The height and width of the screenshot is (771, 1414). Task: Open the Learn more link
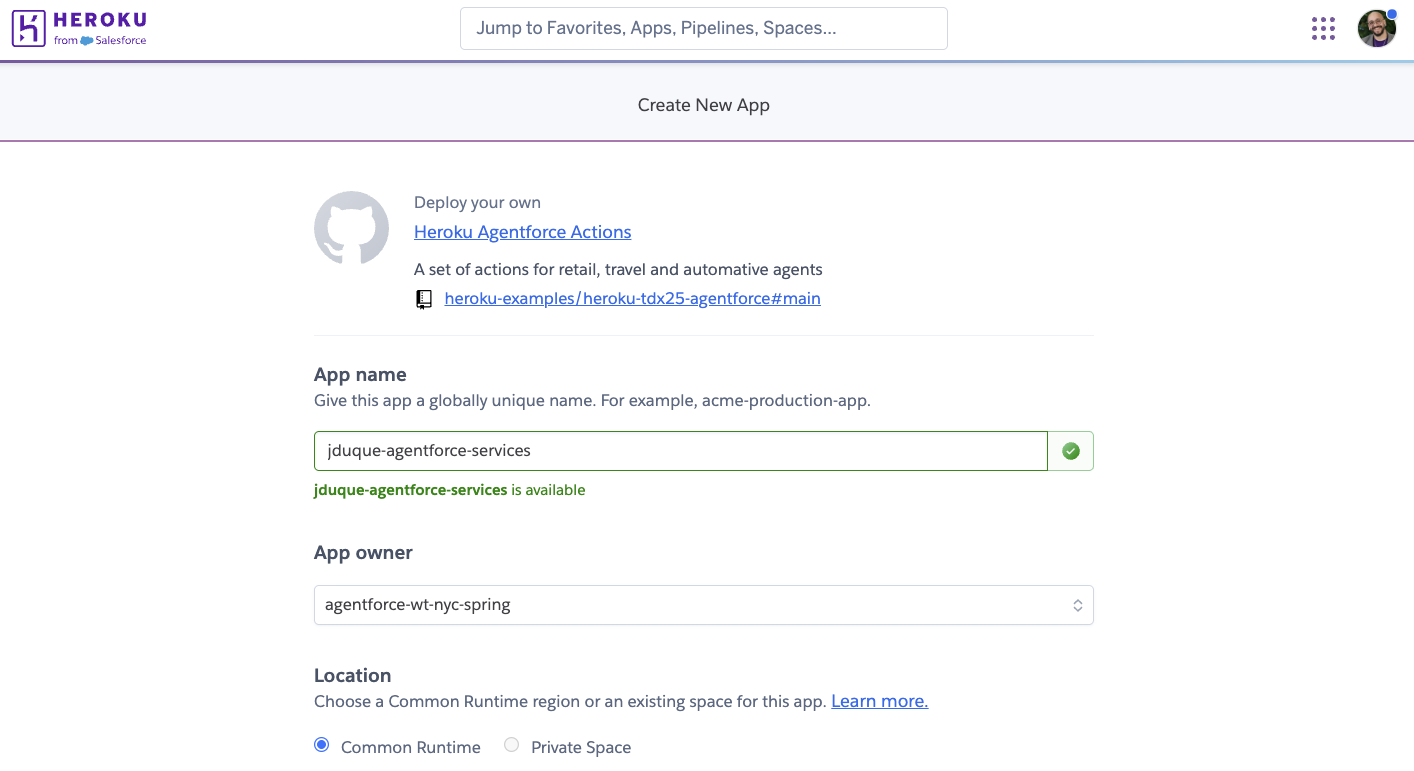879,701
